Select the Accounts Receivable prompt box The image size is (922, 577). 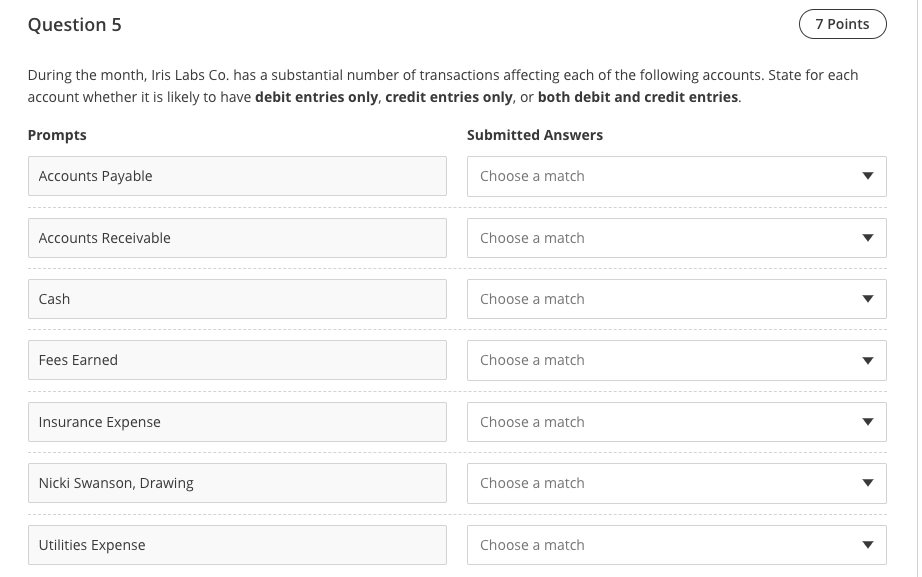(x=237, y=238)
